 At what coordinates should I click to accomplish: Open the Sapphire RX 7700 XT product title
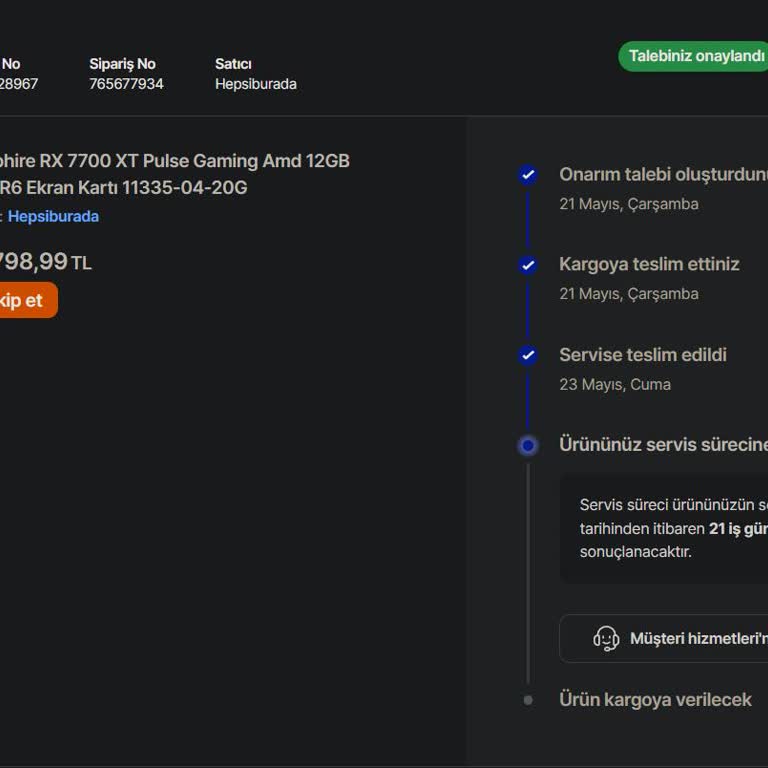coord(175,174)
